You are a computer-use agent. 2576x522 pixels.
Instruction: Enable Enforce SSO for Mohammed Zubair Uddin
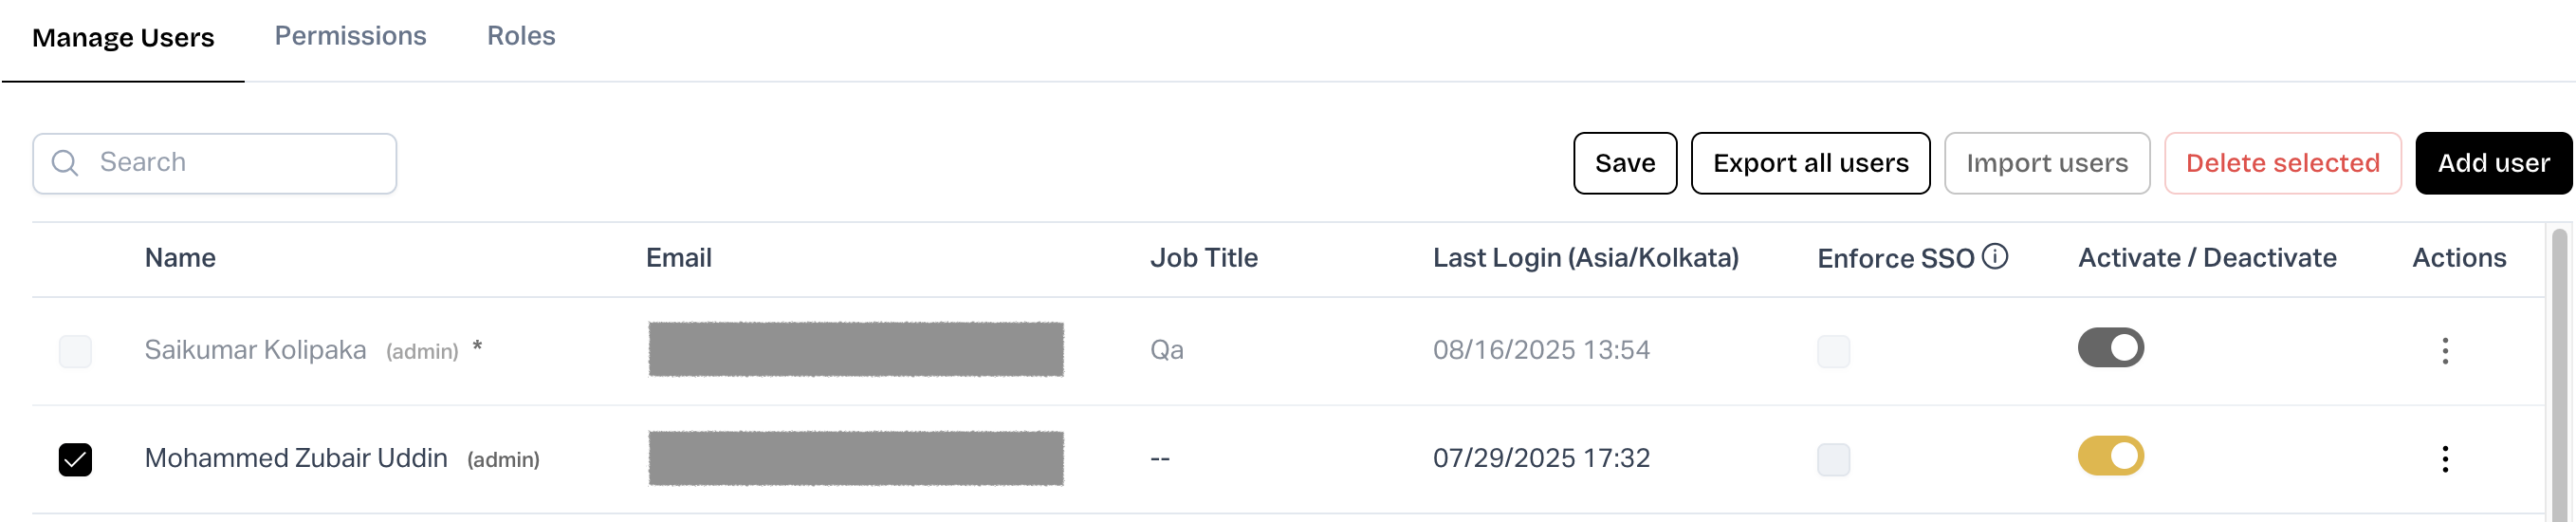click(x=1832, y=459)
